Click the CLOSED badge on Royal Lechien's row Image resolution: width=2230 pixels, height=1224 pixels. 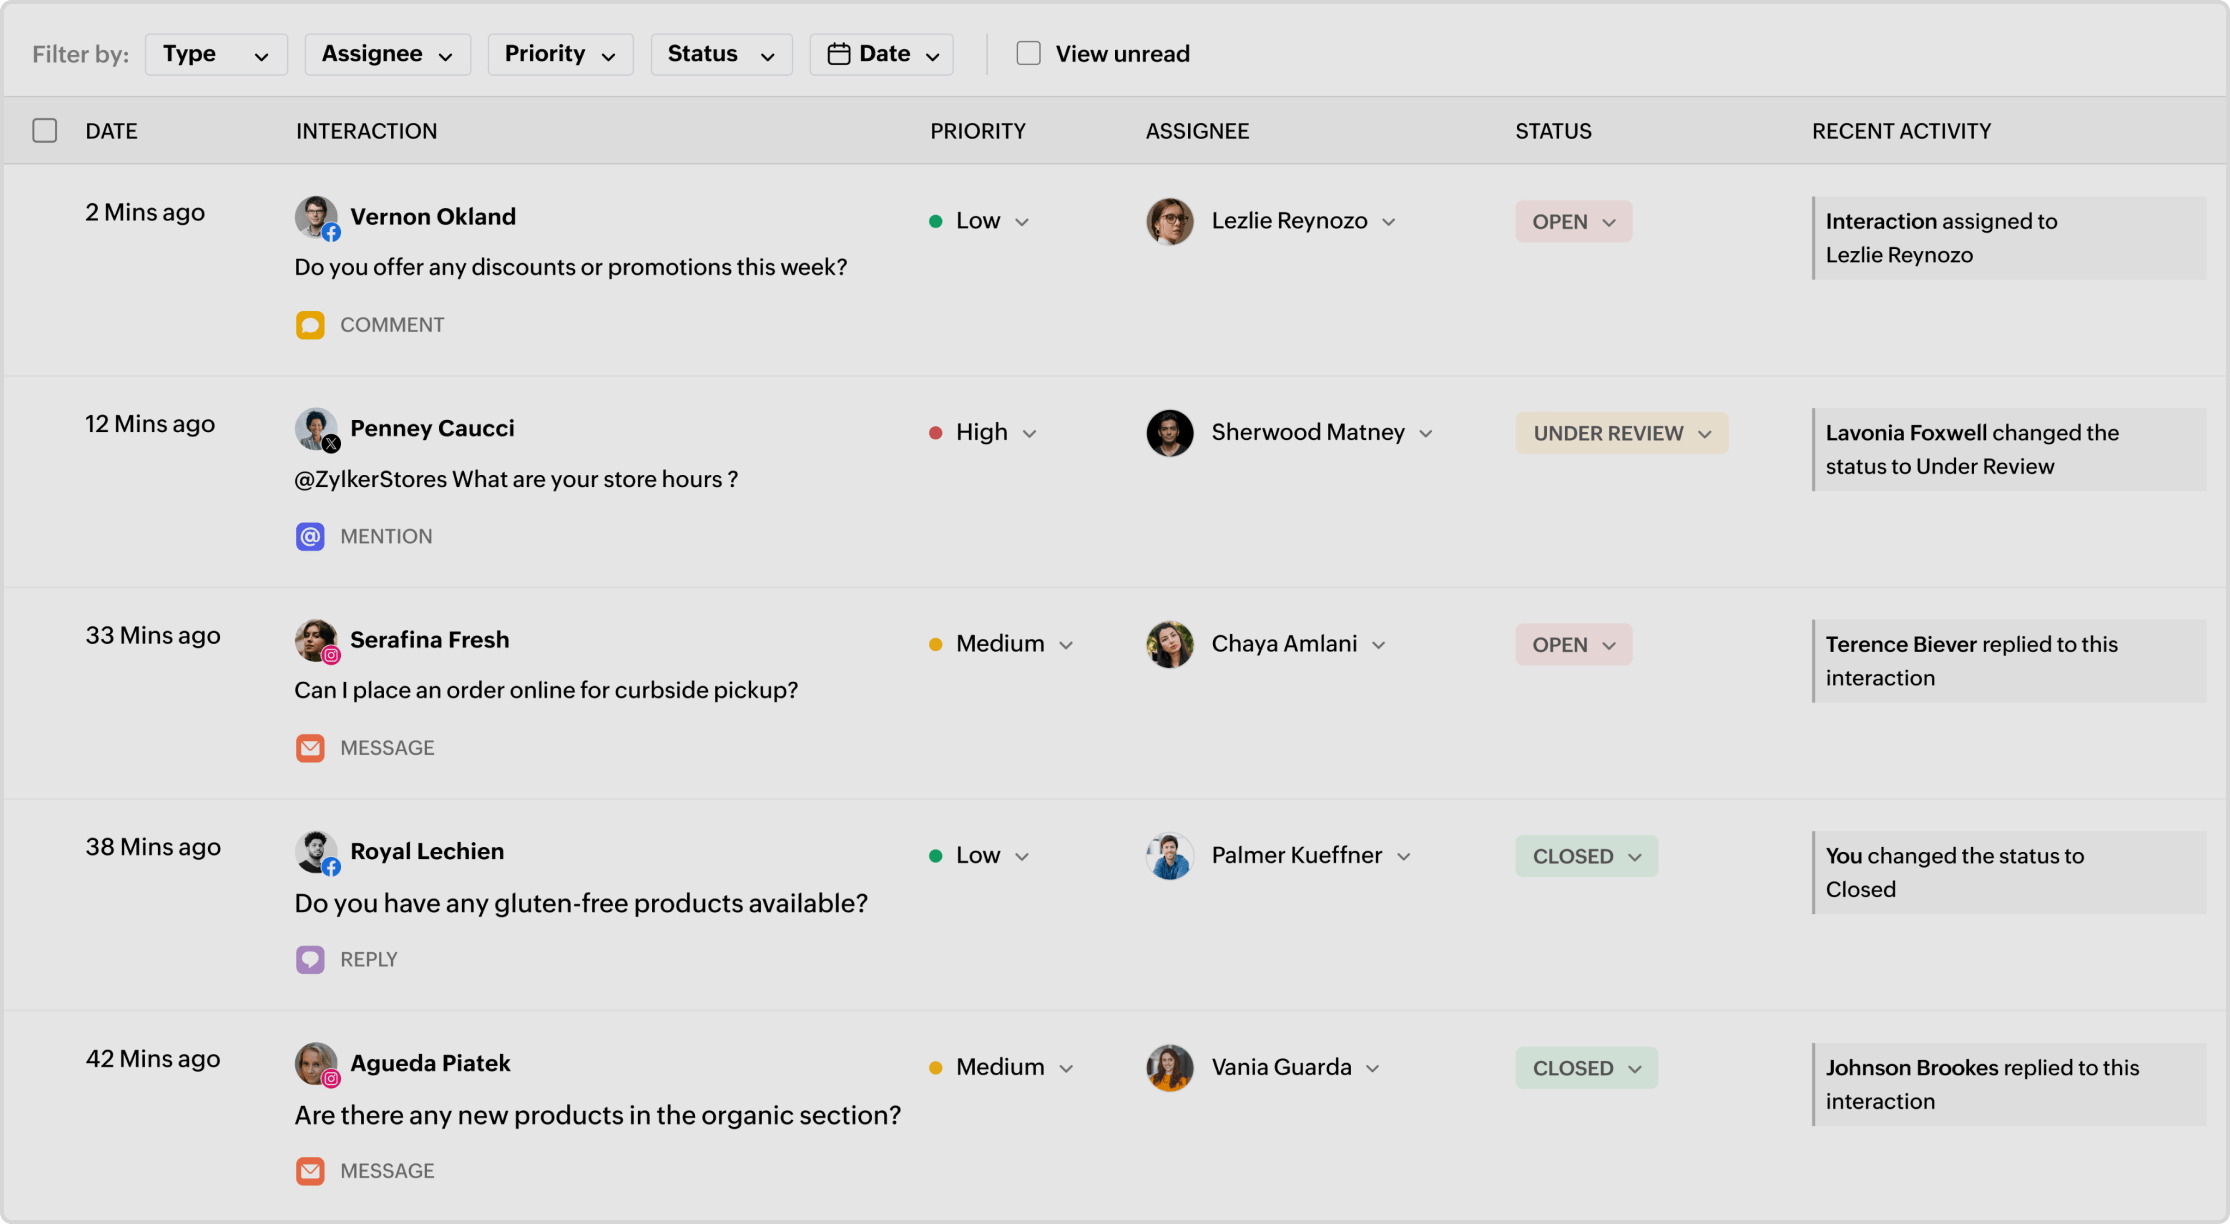[1586, 856]
